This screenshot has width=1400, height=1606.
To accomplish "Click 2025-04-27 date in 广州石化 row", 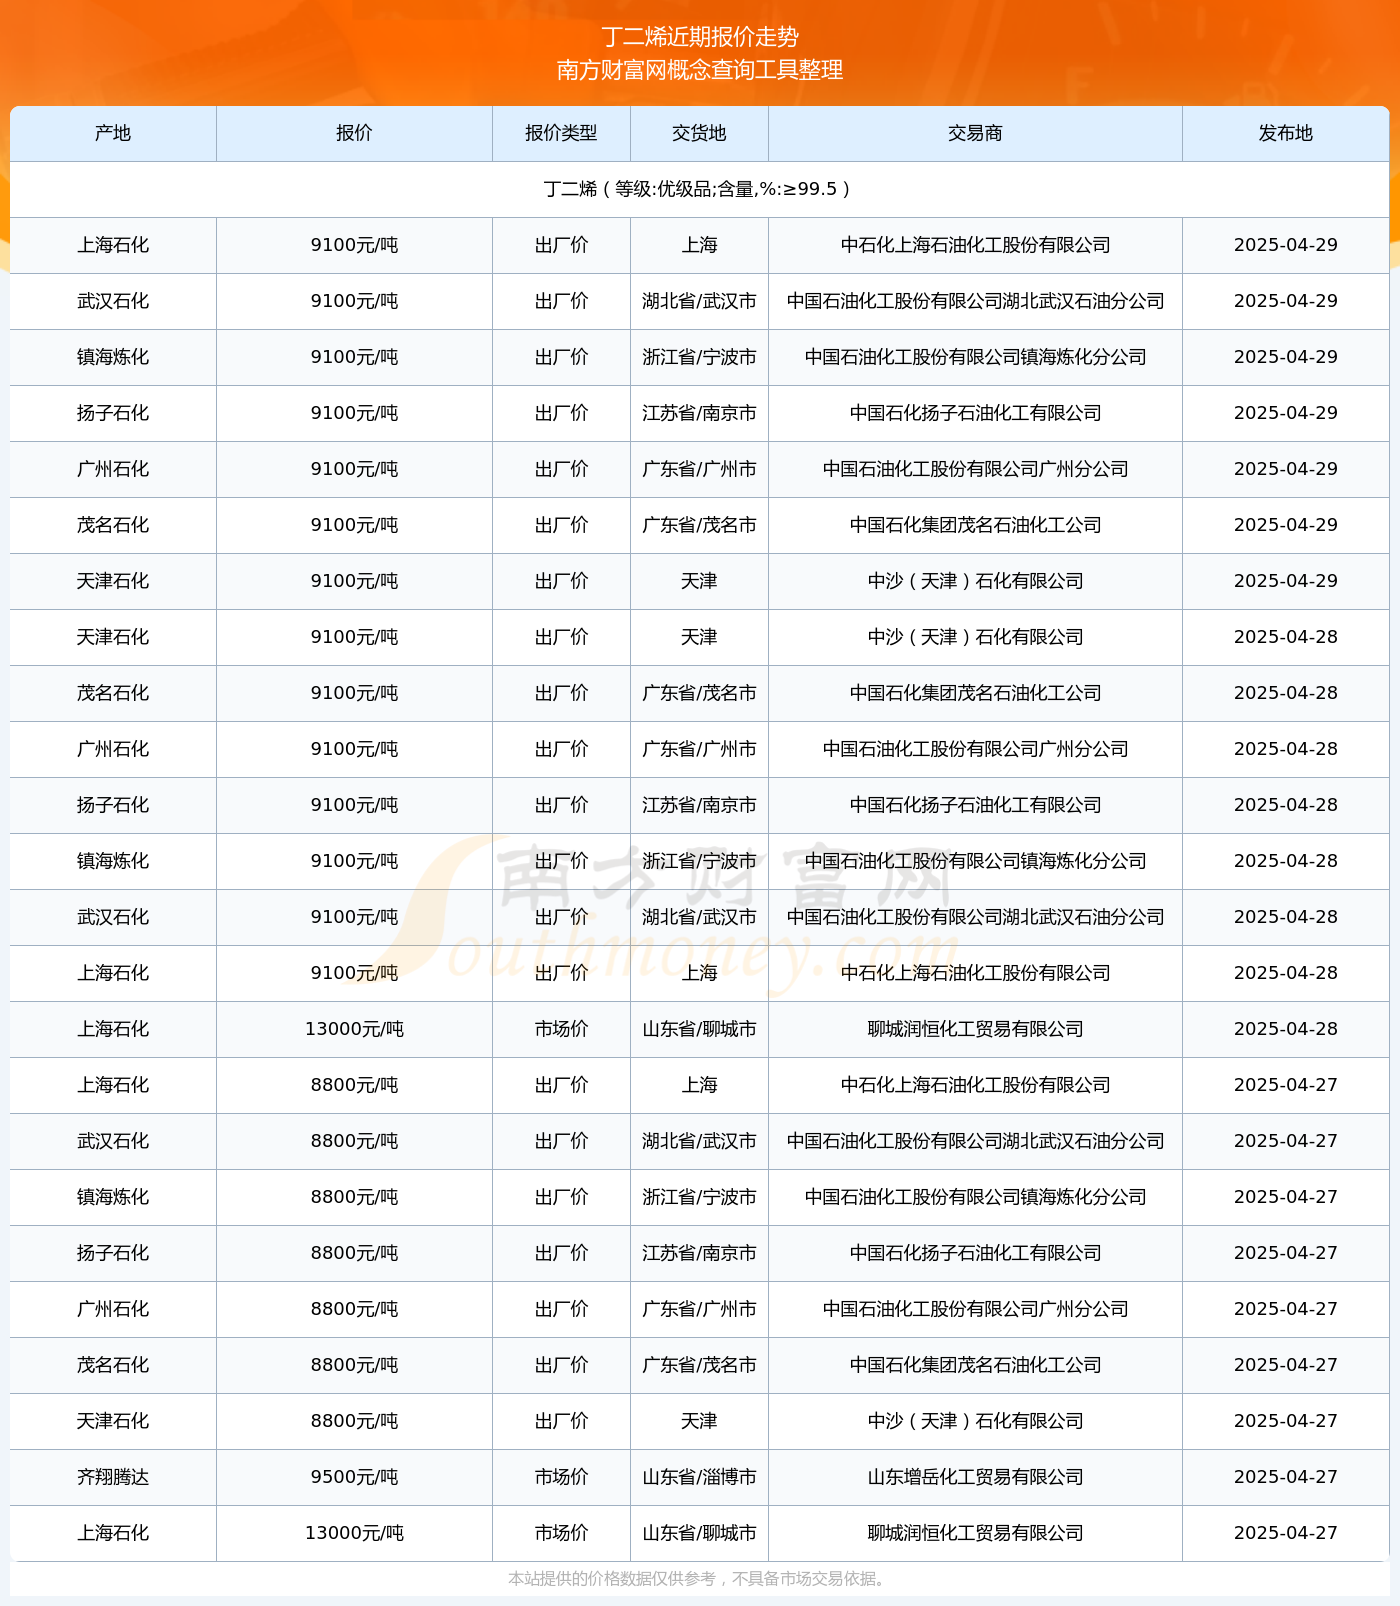I will coord(1285,1309).
